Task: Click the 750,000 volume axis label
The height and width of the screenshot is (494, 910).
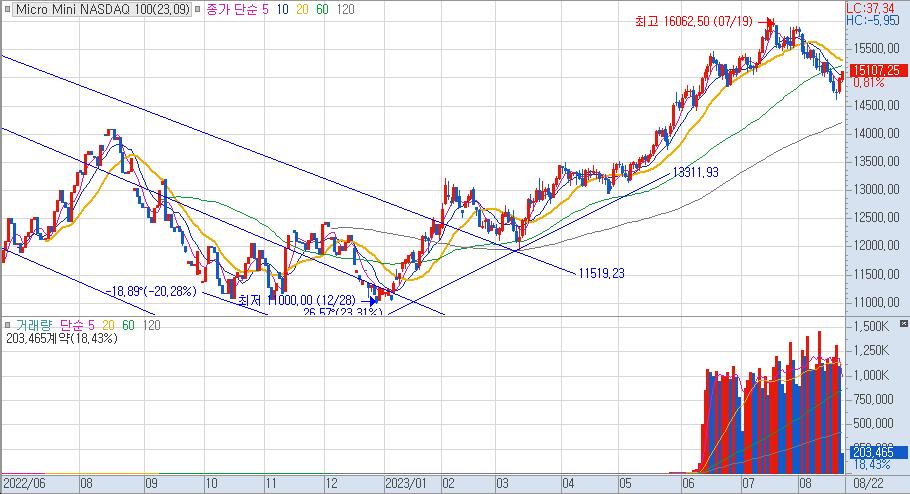Action: [x=873, y=399]
